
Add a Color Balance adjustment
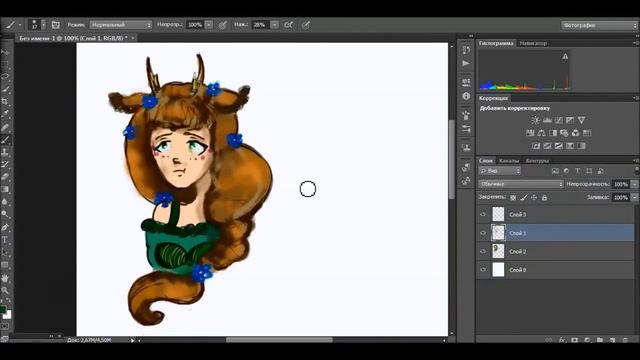(542, 133)
